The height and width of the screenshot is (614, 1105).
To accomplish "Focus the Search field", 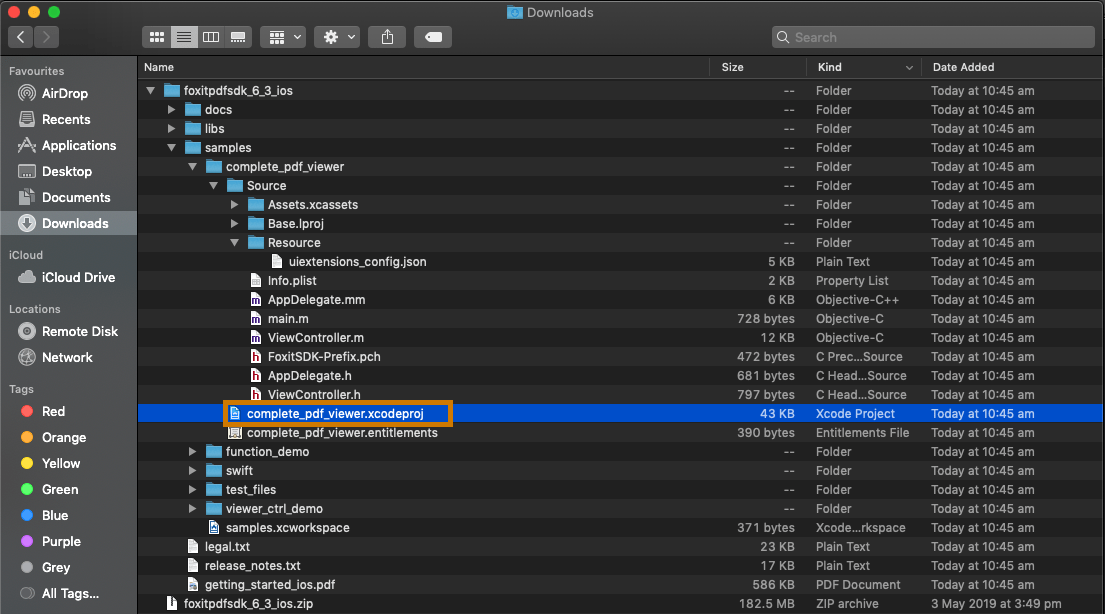I will [x=934, y=37].
